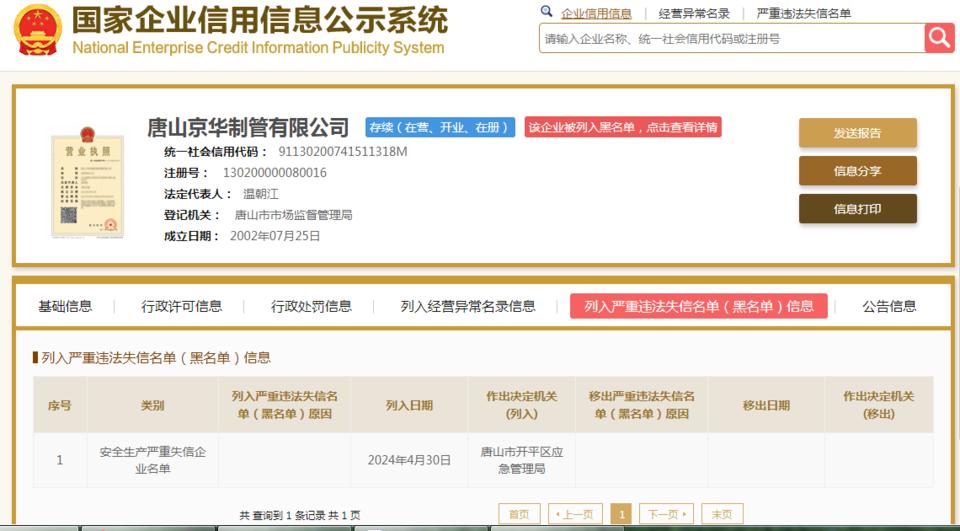The width and height of the screenshot is (960, 531).
Task: Jump to first page with 首页
Action: click(519, 514)
